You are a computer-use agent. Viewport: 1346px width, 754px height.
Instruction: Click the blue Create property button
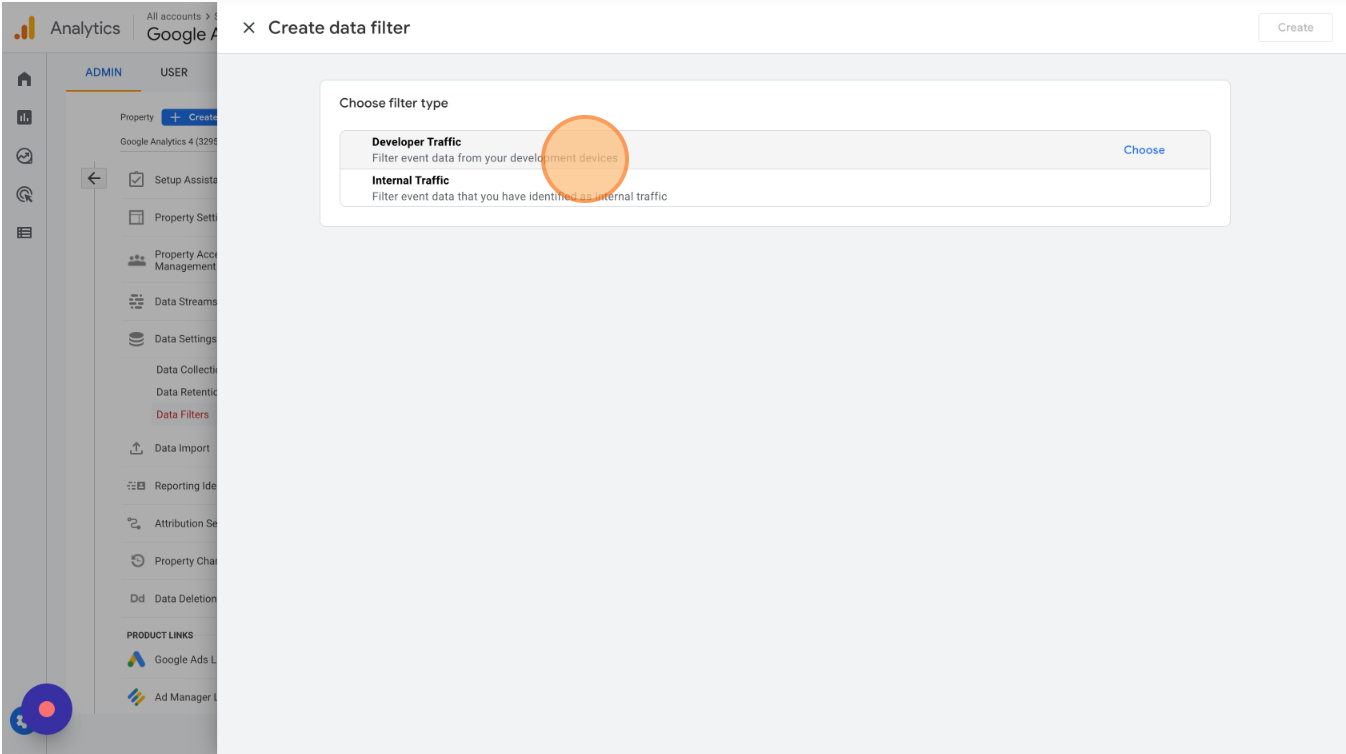tap(190, 117)
